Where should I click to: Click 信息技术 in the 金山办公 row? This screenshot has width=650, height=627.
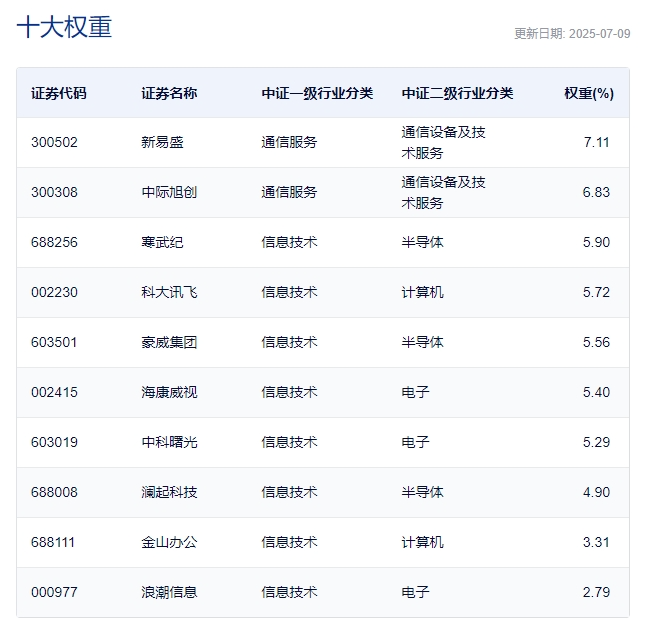pos(289,542)
